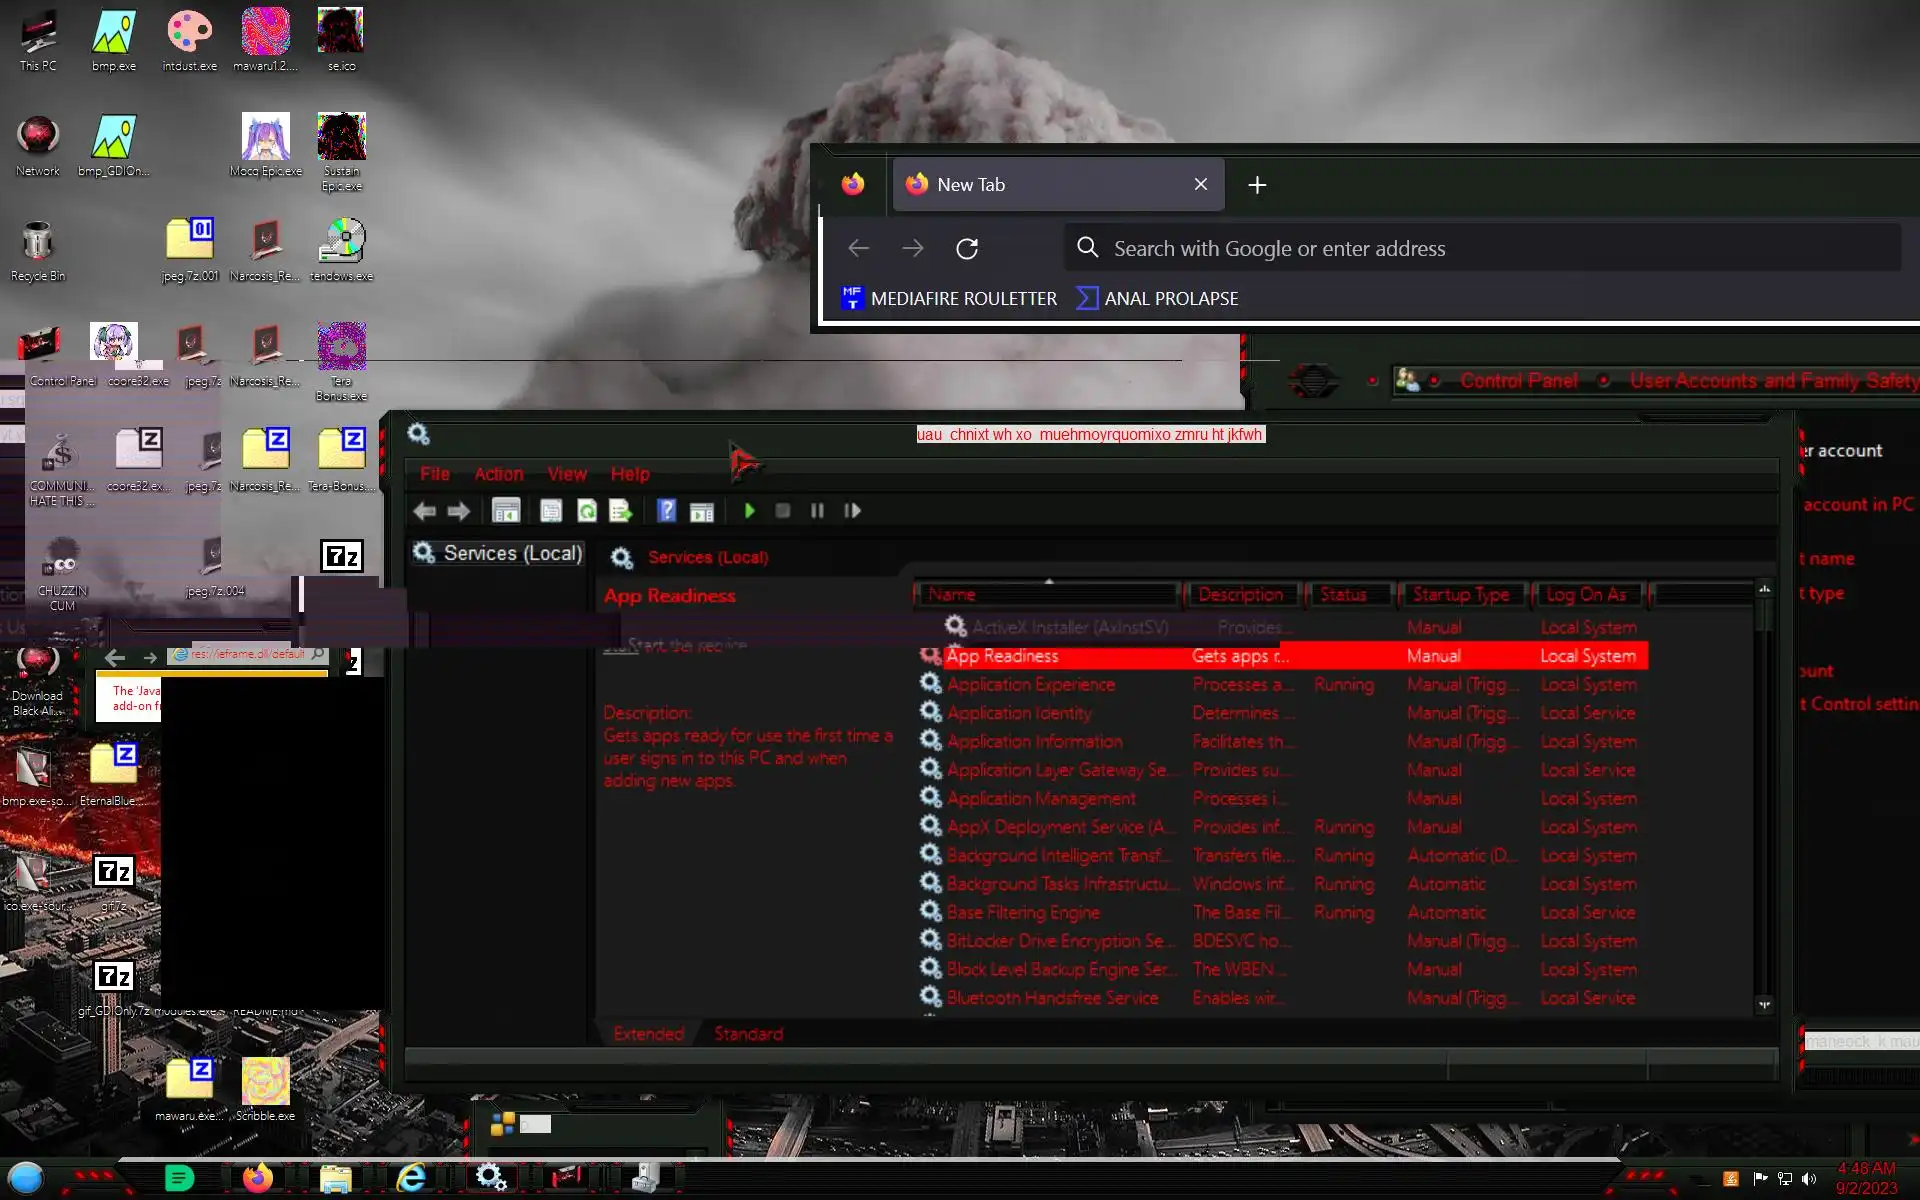Sort services by Startup Type column

[1460, 594]
